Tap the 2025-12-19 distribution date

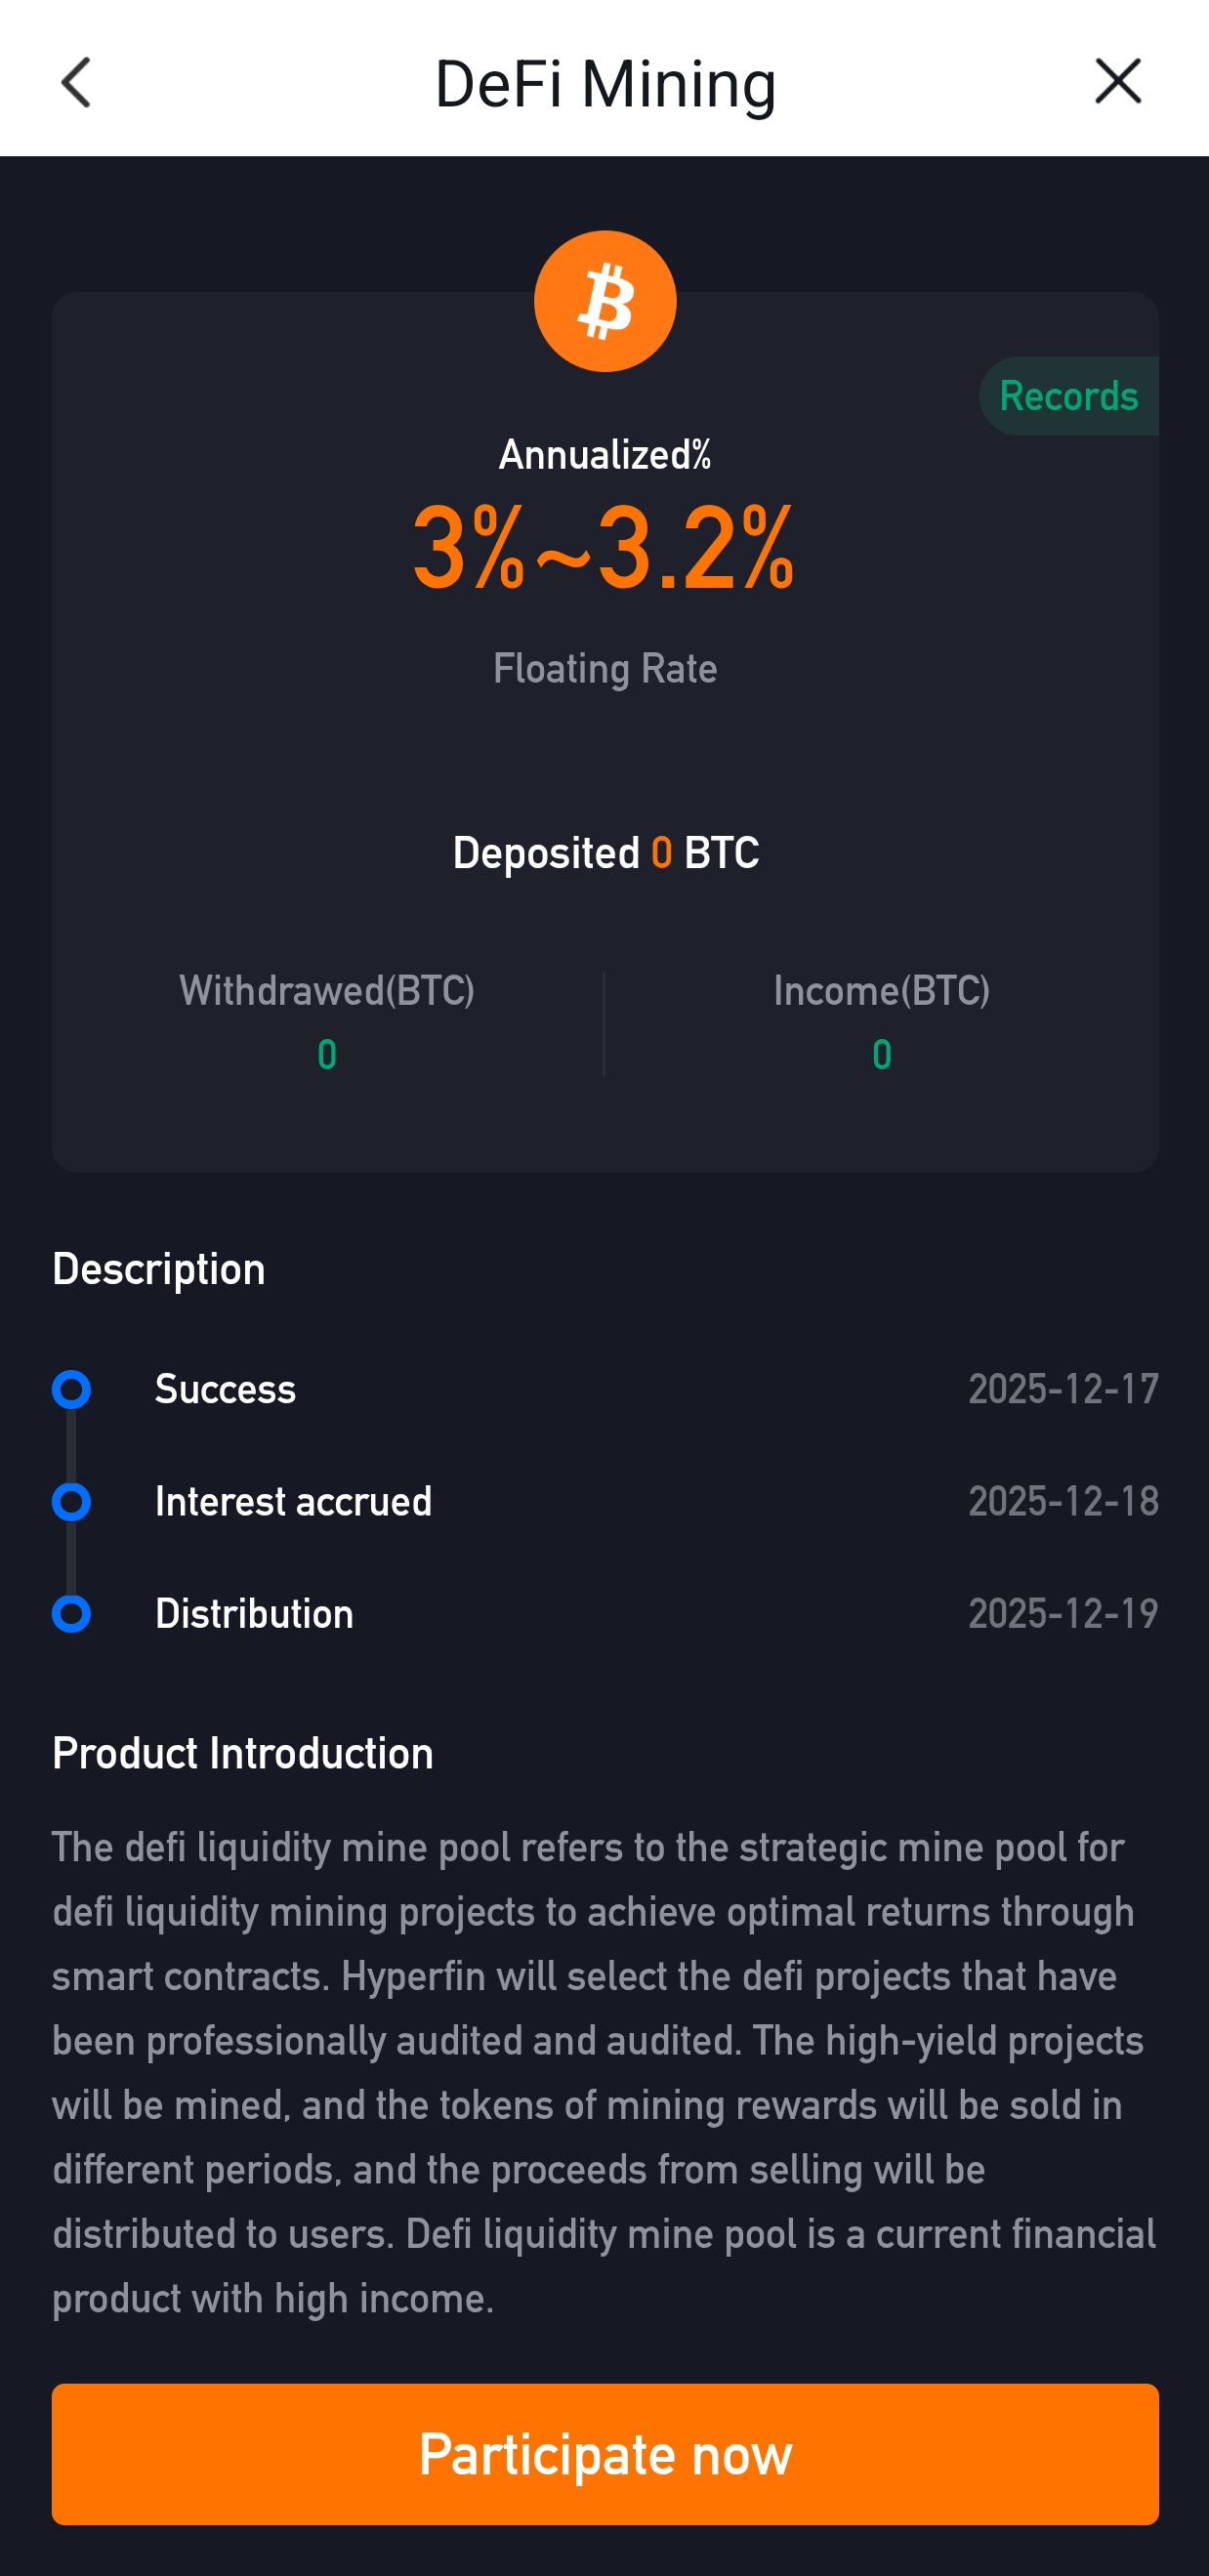coord(1063,1613)
